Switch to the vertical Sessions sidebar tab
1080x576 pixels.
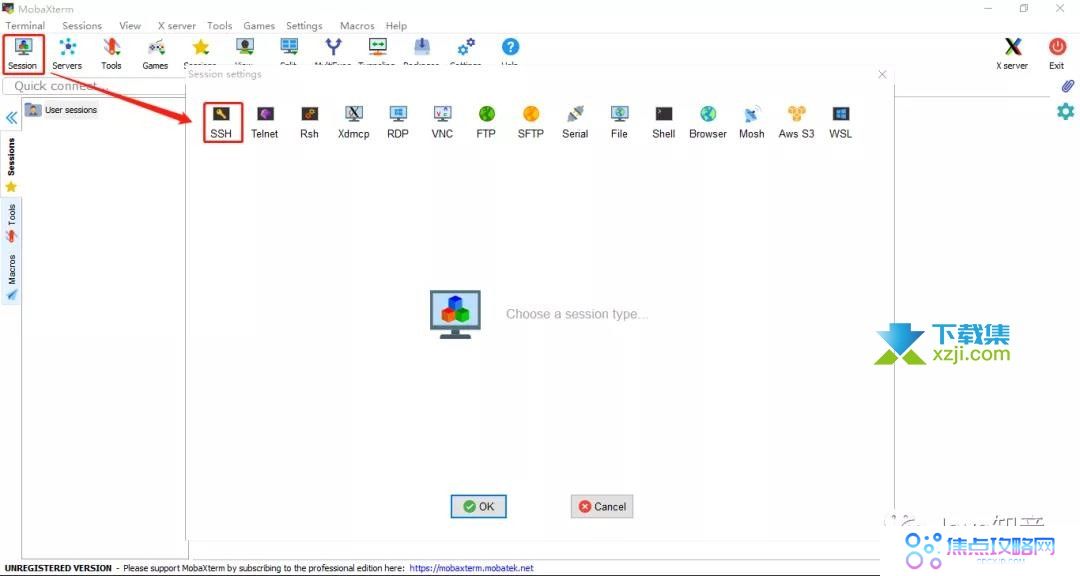(x=11, y=165)
